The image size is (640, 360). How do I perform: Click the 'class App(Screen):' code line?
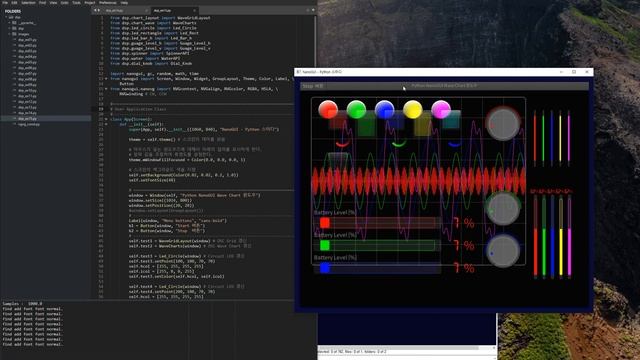[131, 119]
